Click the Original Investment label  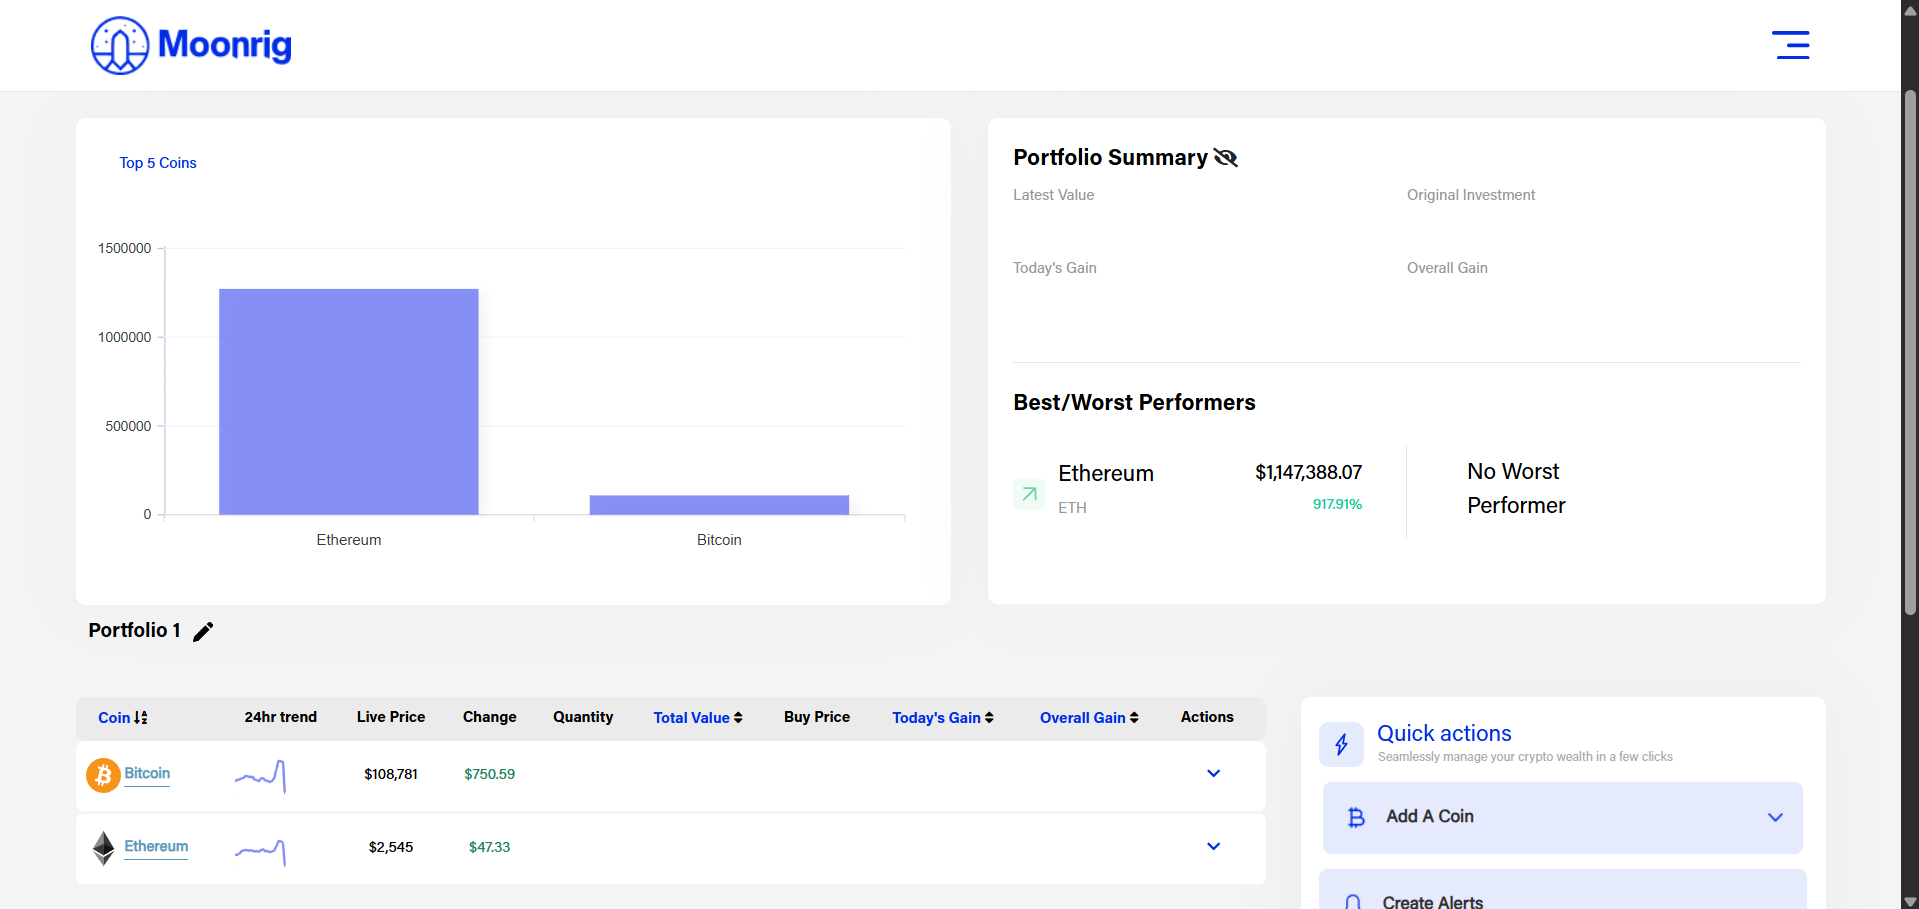pyautogui.click(x=1471, y=195)
